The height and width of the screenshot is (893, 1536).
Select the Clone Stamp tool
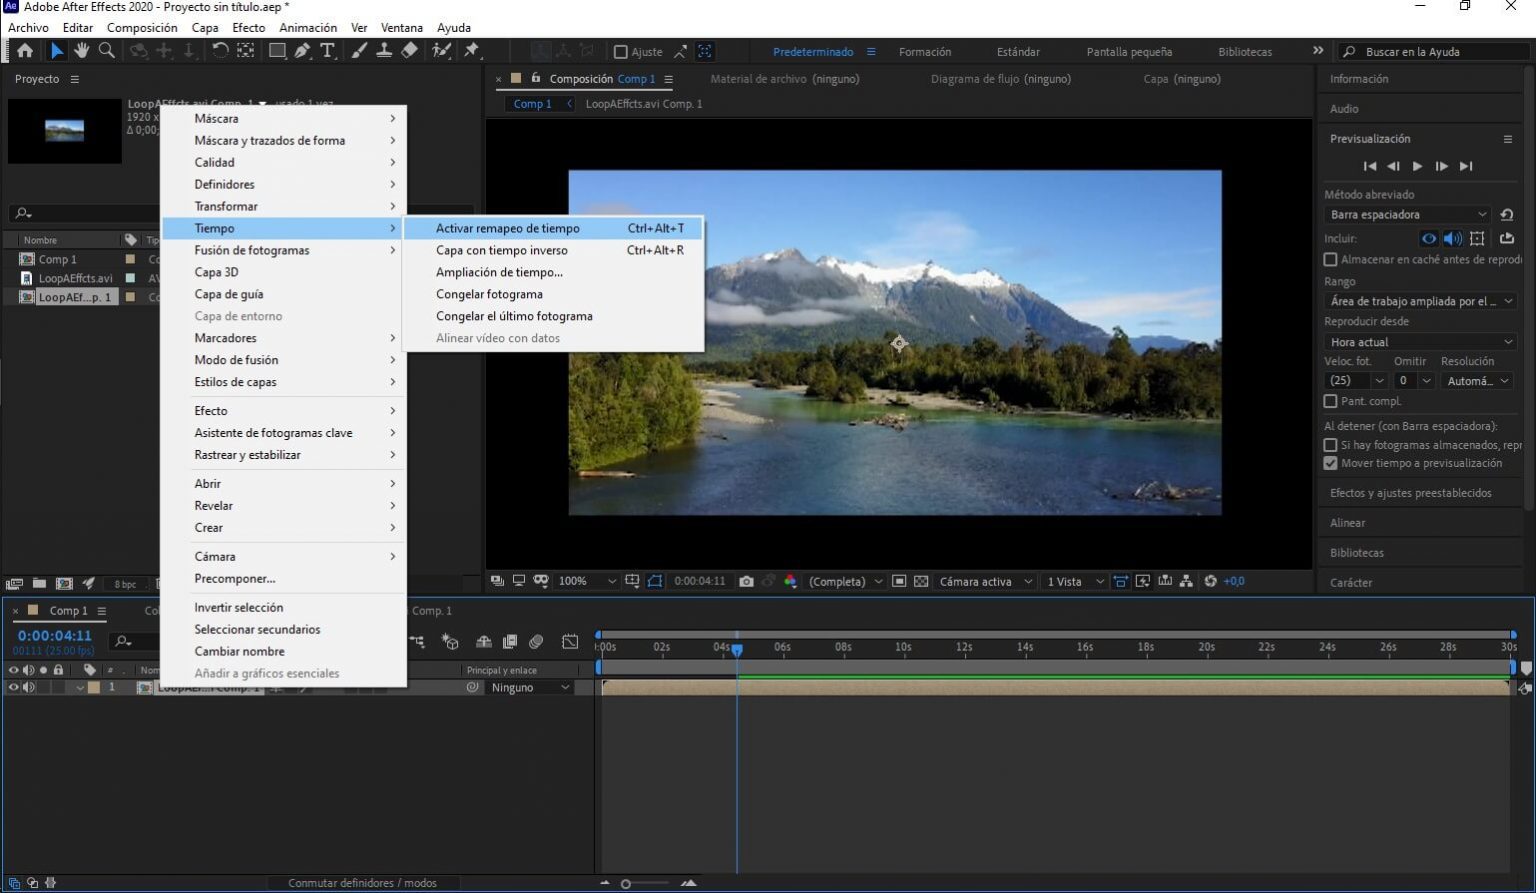(384, 50)
